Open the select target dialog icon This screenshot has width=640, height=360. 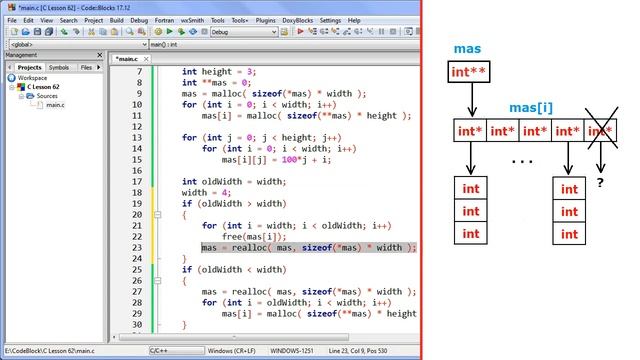284,31
